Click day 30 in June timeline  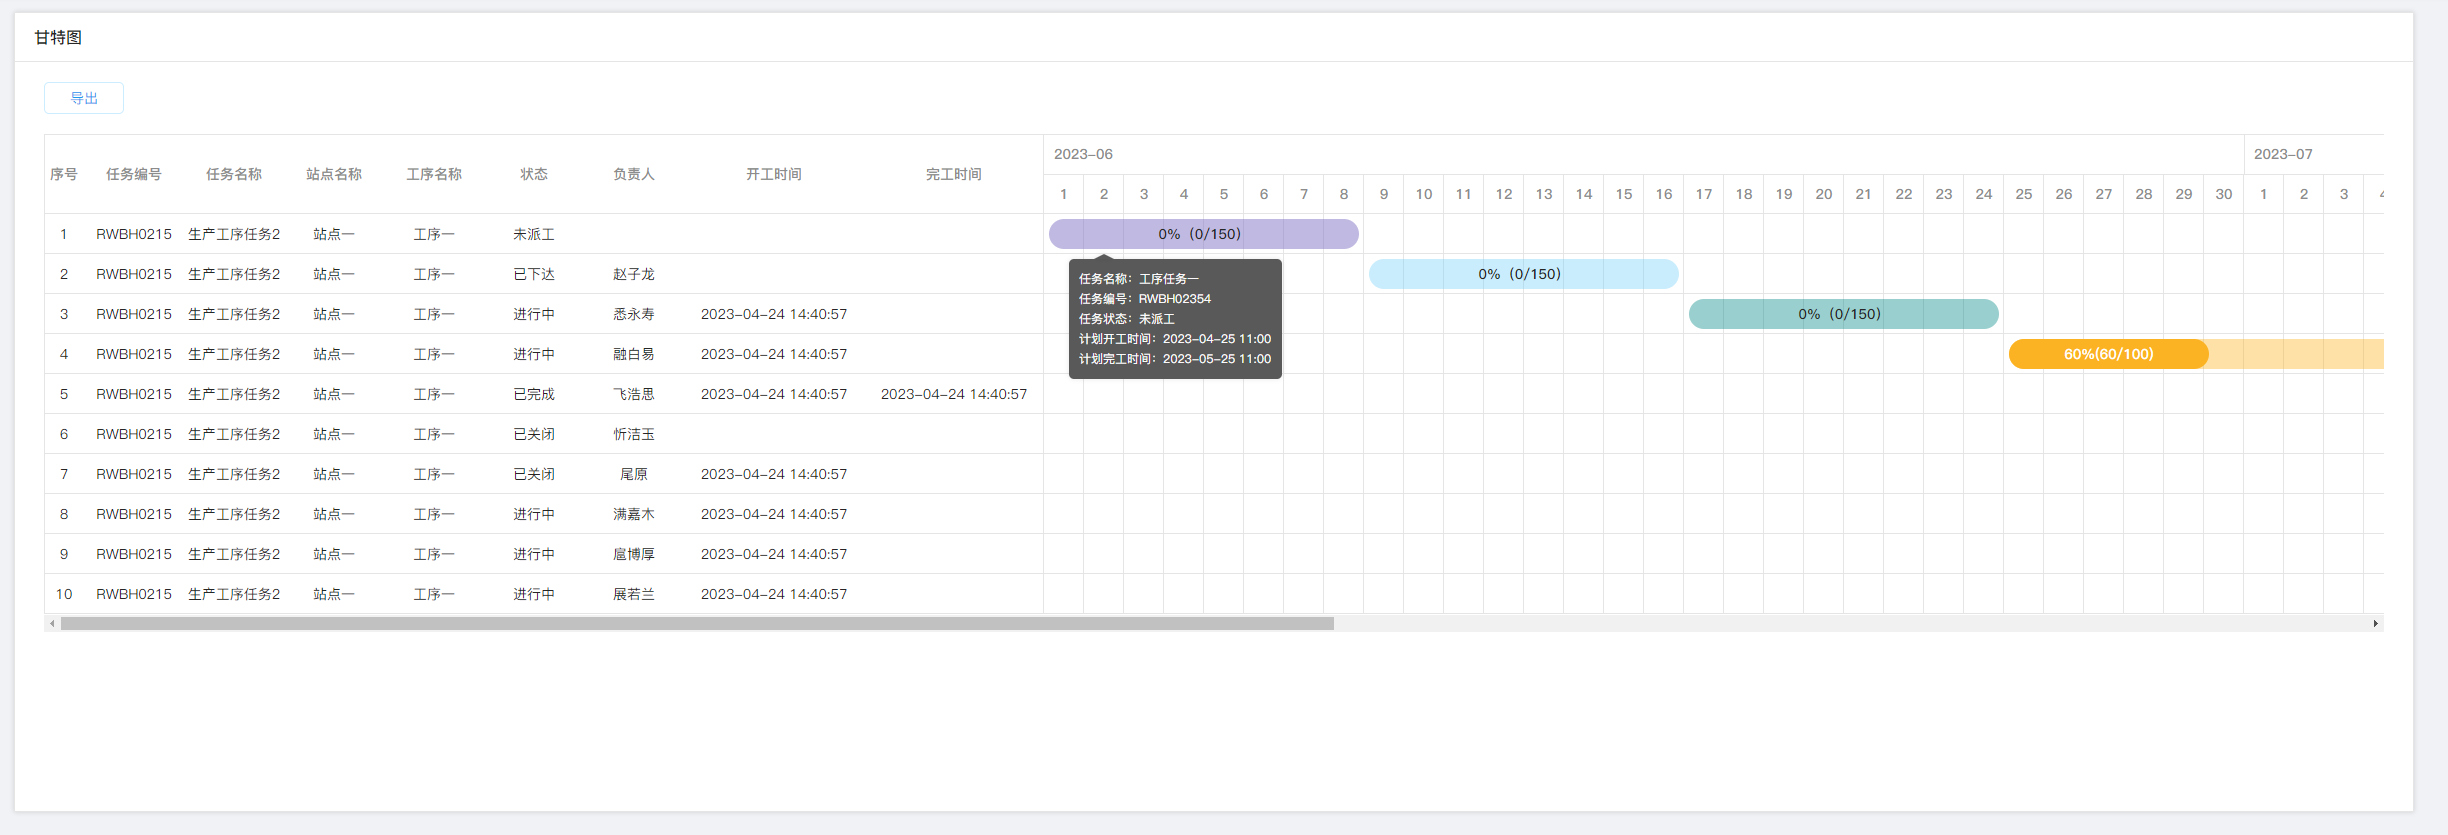pos(2224,194)
